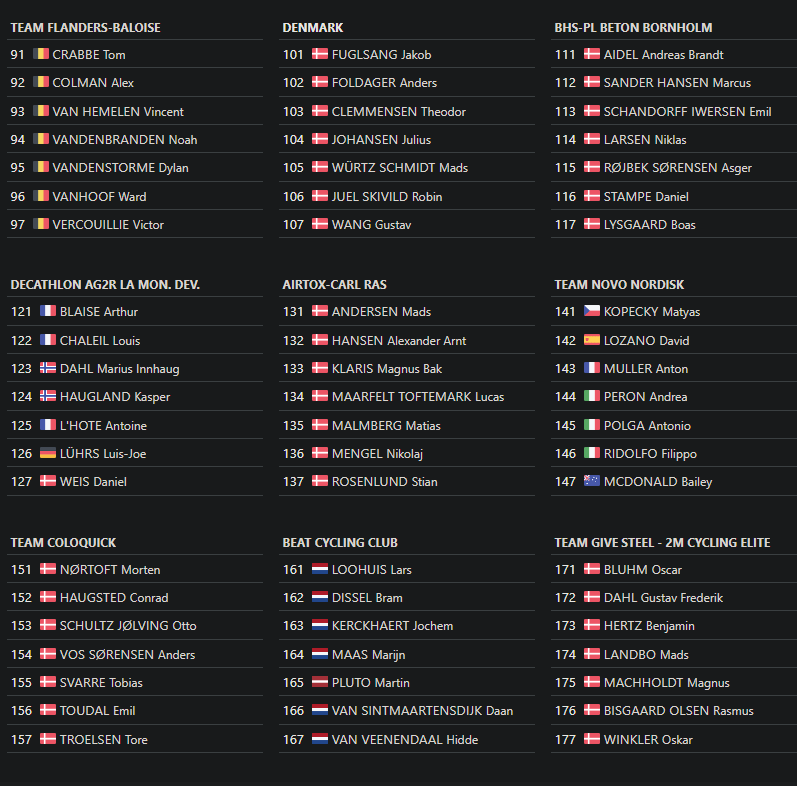Click the Belgian flag next to CRABBE Tom
Screen dimensions: 797x786
[41, 53]
